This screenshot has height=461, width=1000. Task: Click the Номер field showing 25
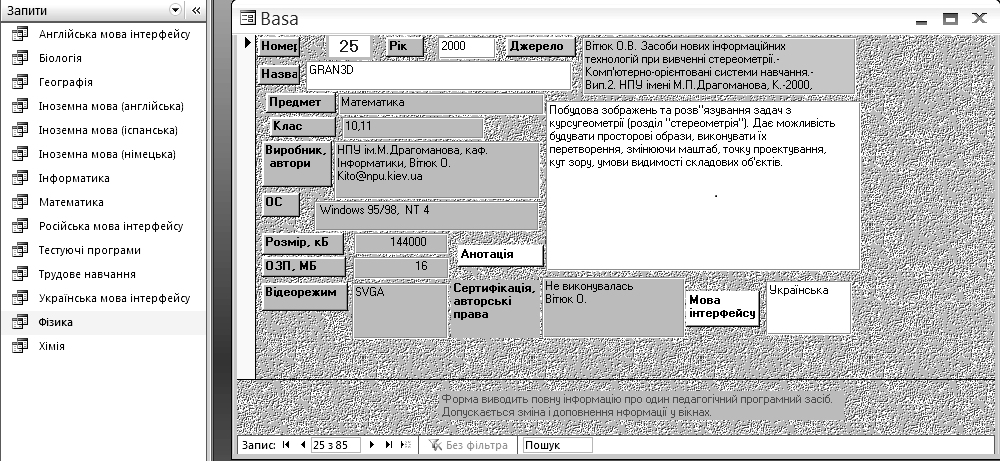coord(349,46)
